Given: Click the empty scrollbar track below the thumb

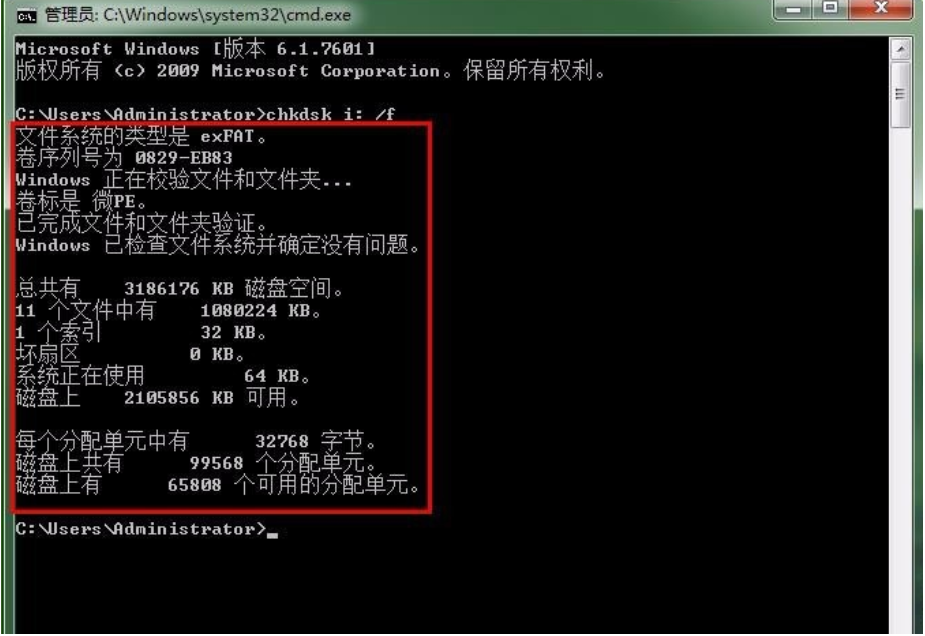Looking at the screenshot, I should 900,378.
